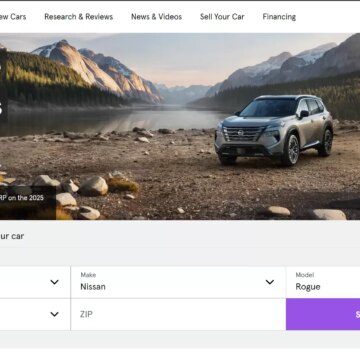Expand the Model dropdown showing Rogue
The height and width of the screenshot is (360, 360).
point(323,282)
